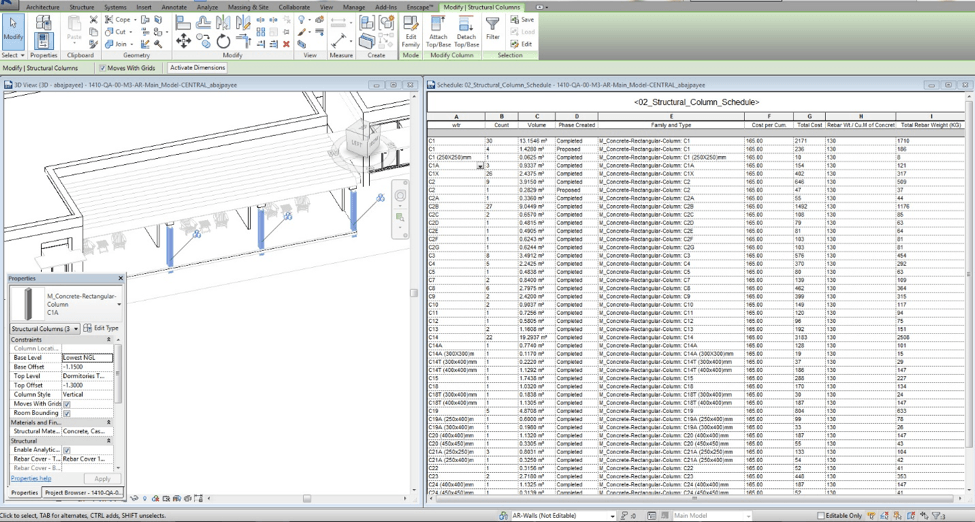Click the Join geometry tool
975x522 pixels.
(x=116, y=44)
